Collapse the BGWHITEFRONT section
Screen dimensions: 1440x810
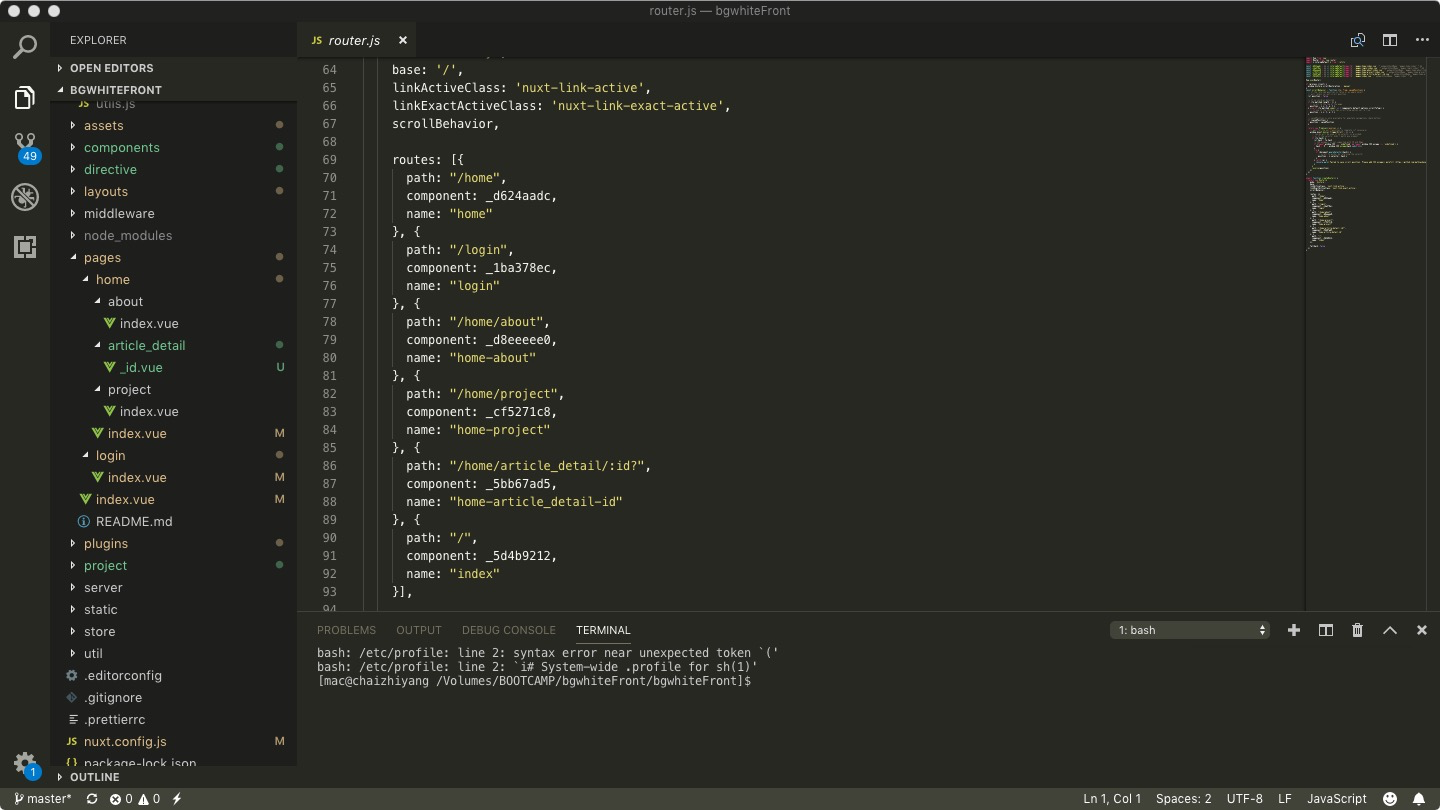pyautogui.click(x=174, y=90)
